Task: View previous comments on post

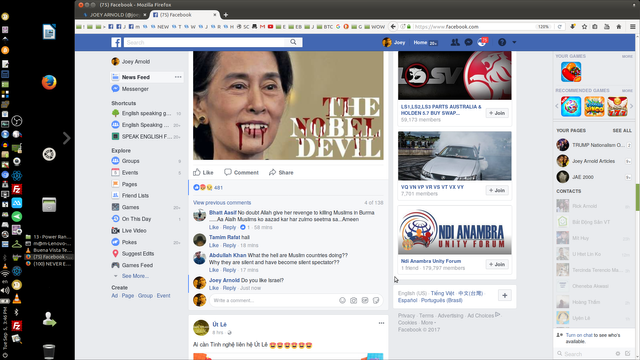Action: (222, 202)
